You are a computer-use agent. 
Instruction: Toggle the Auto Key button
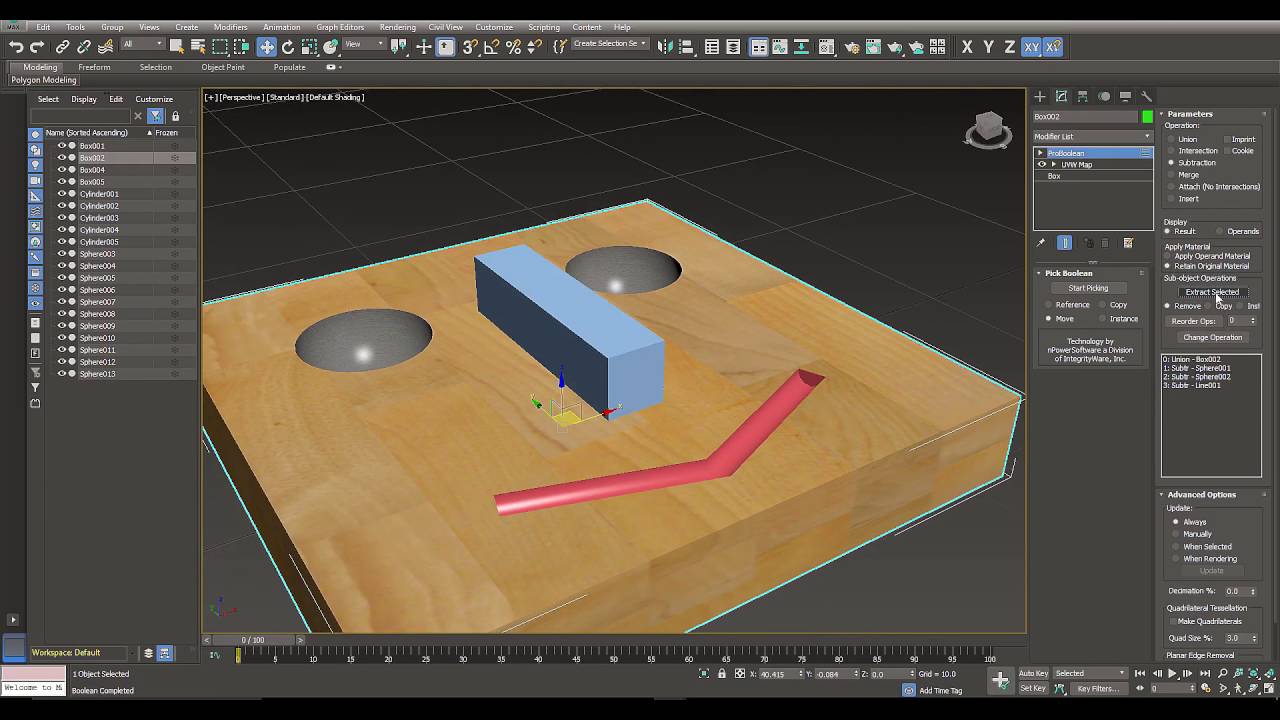tap(1033, 673)
